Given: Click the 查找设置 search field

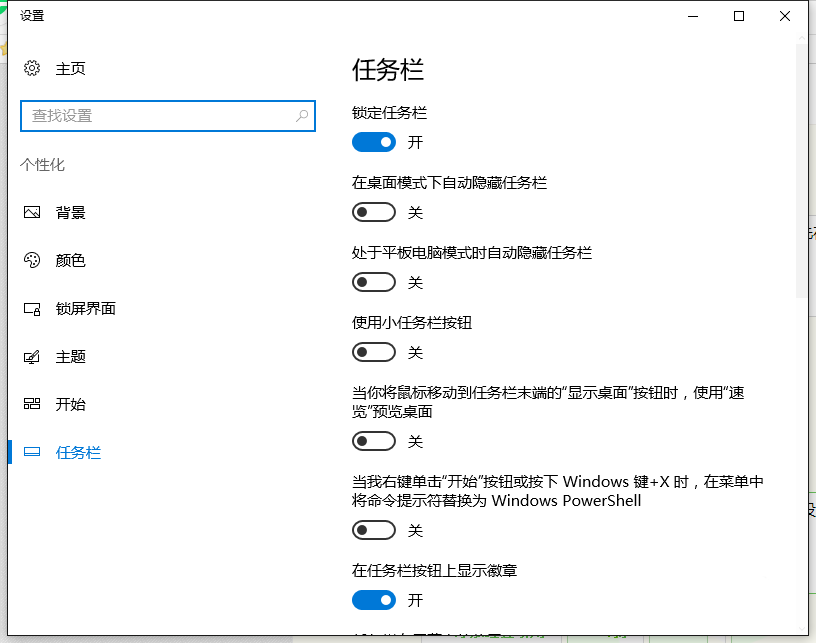Looking at the screenshot, I should click(160, 116).
